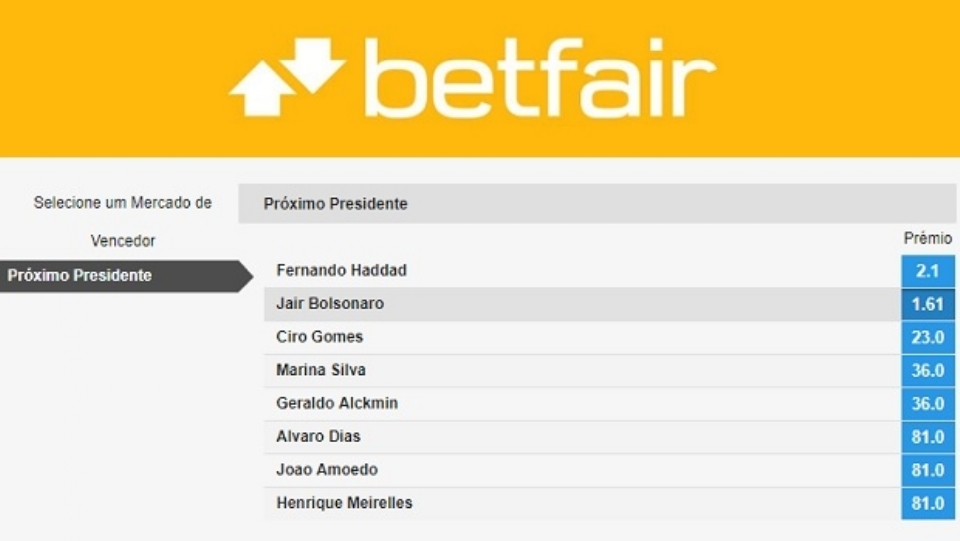
Task: Pick Ciro Gomes' 23.0 odds button
Action: click(x=927, y=337)
